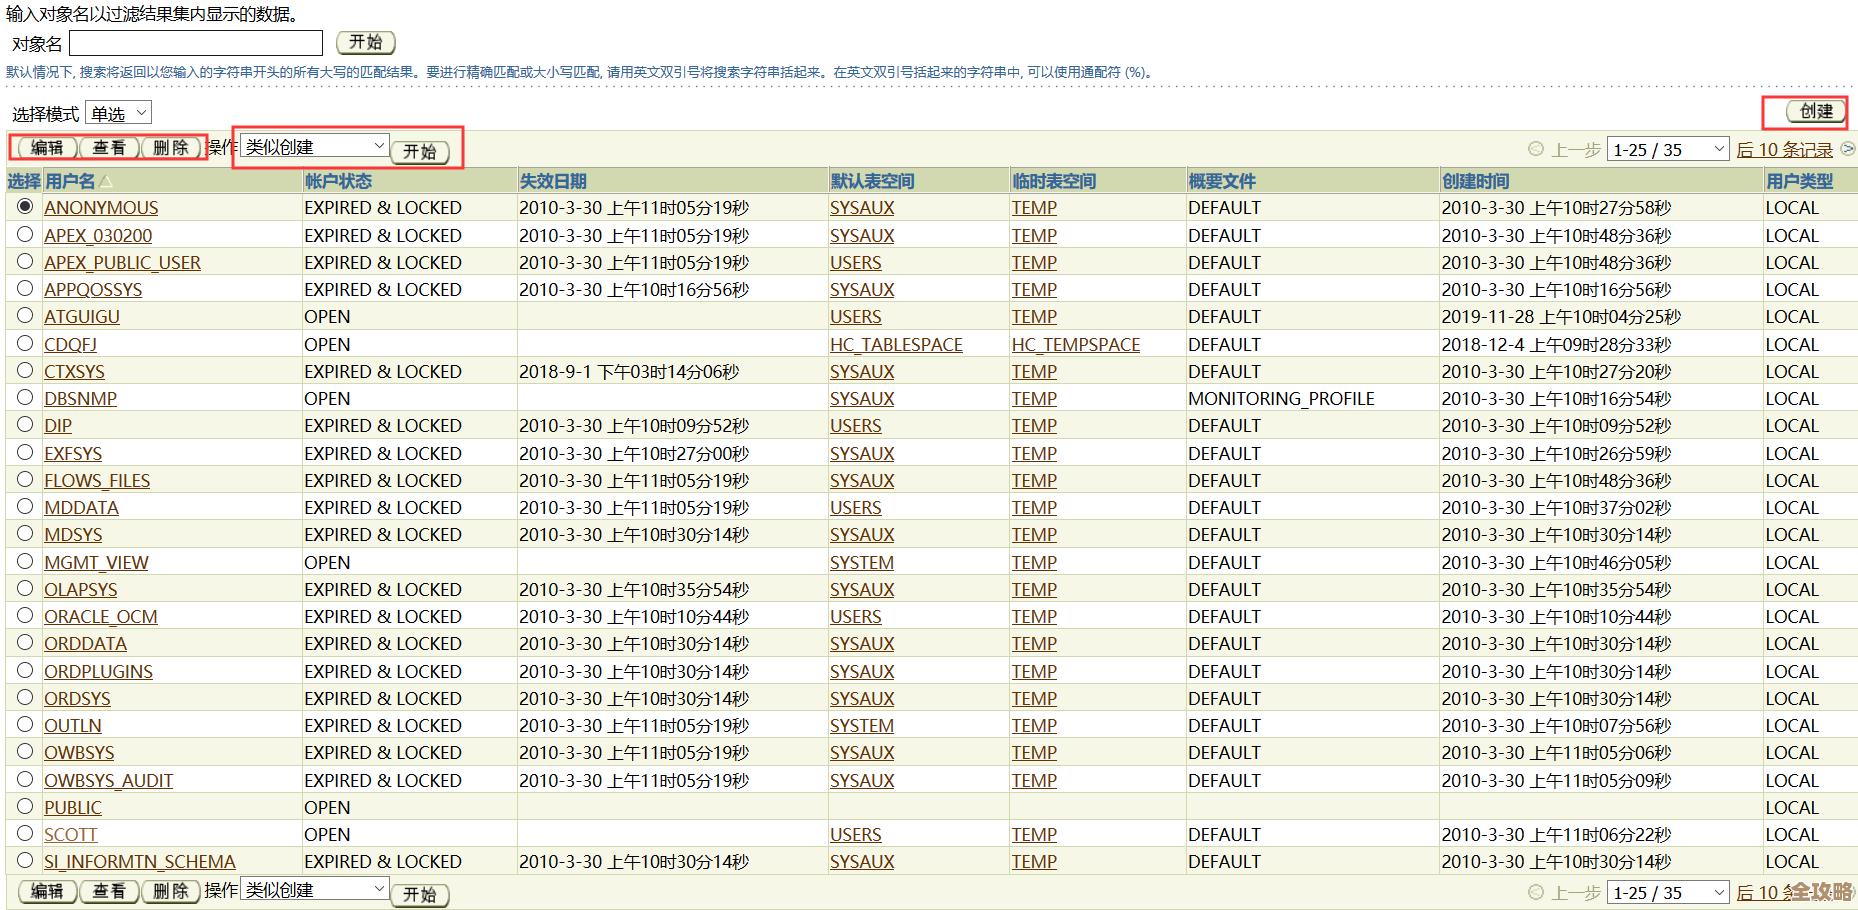Screen dimensions: 1858x910
Task: Click inside the 对象名 input field
Action: click(x=195, y=43)
